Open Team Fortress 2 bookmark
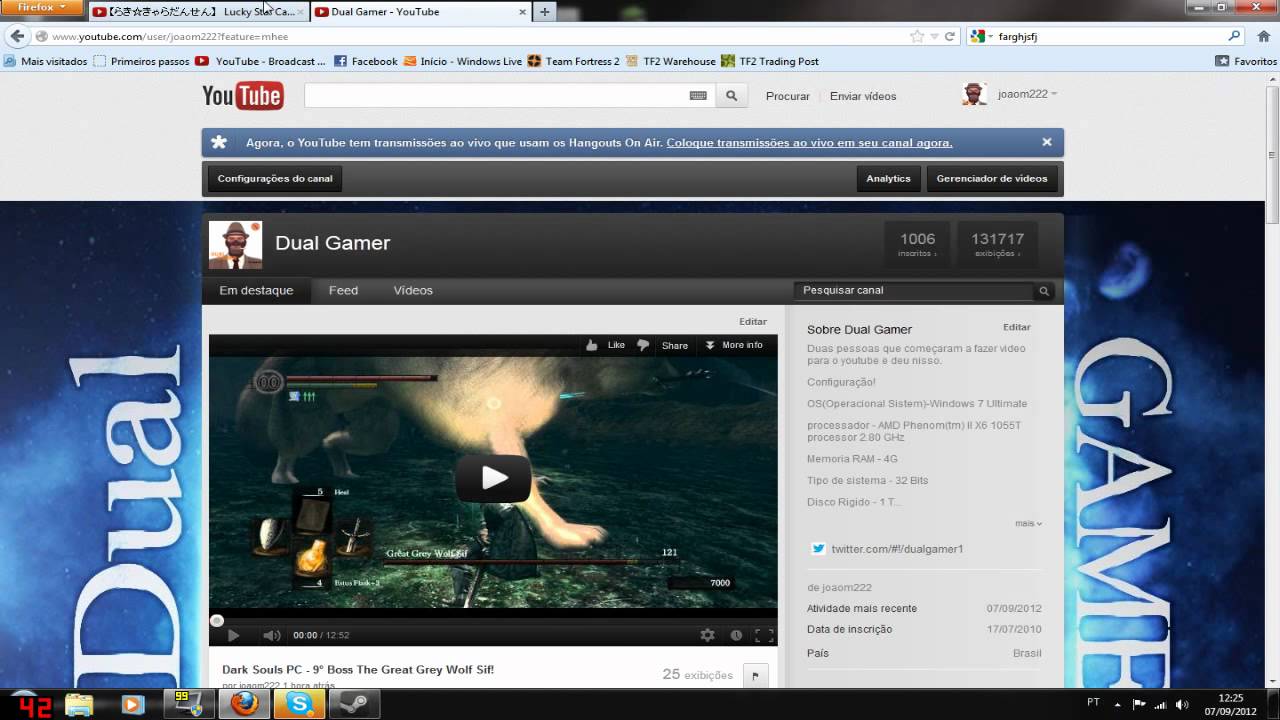This screenshot has height=720, width=1280. coord(574,61)
